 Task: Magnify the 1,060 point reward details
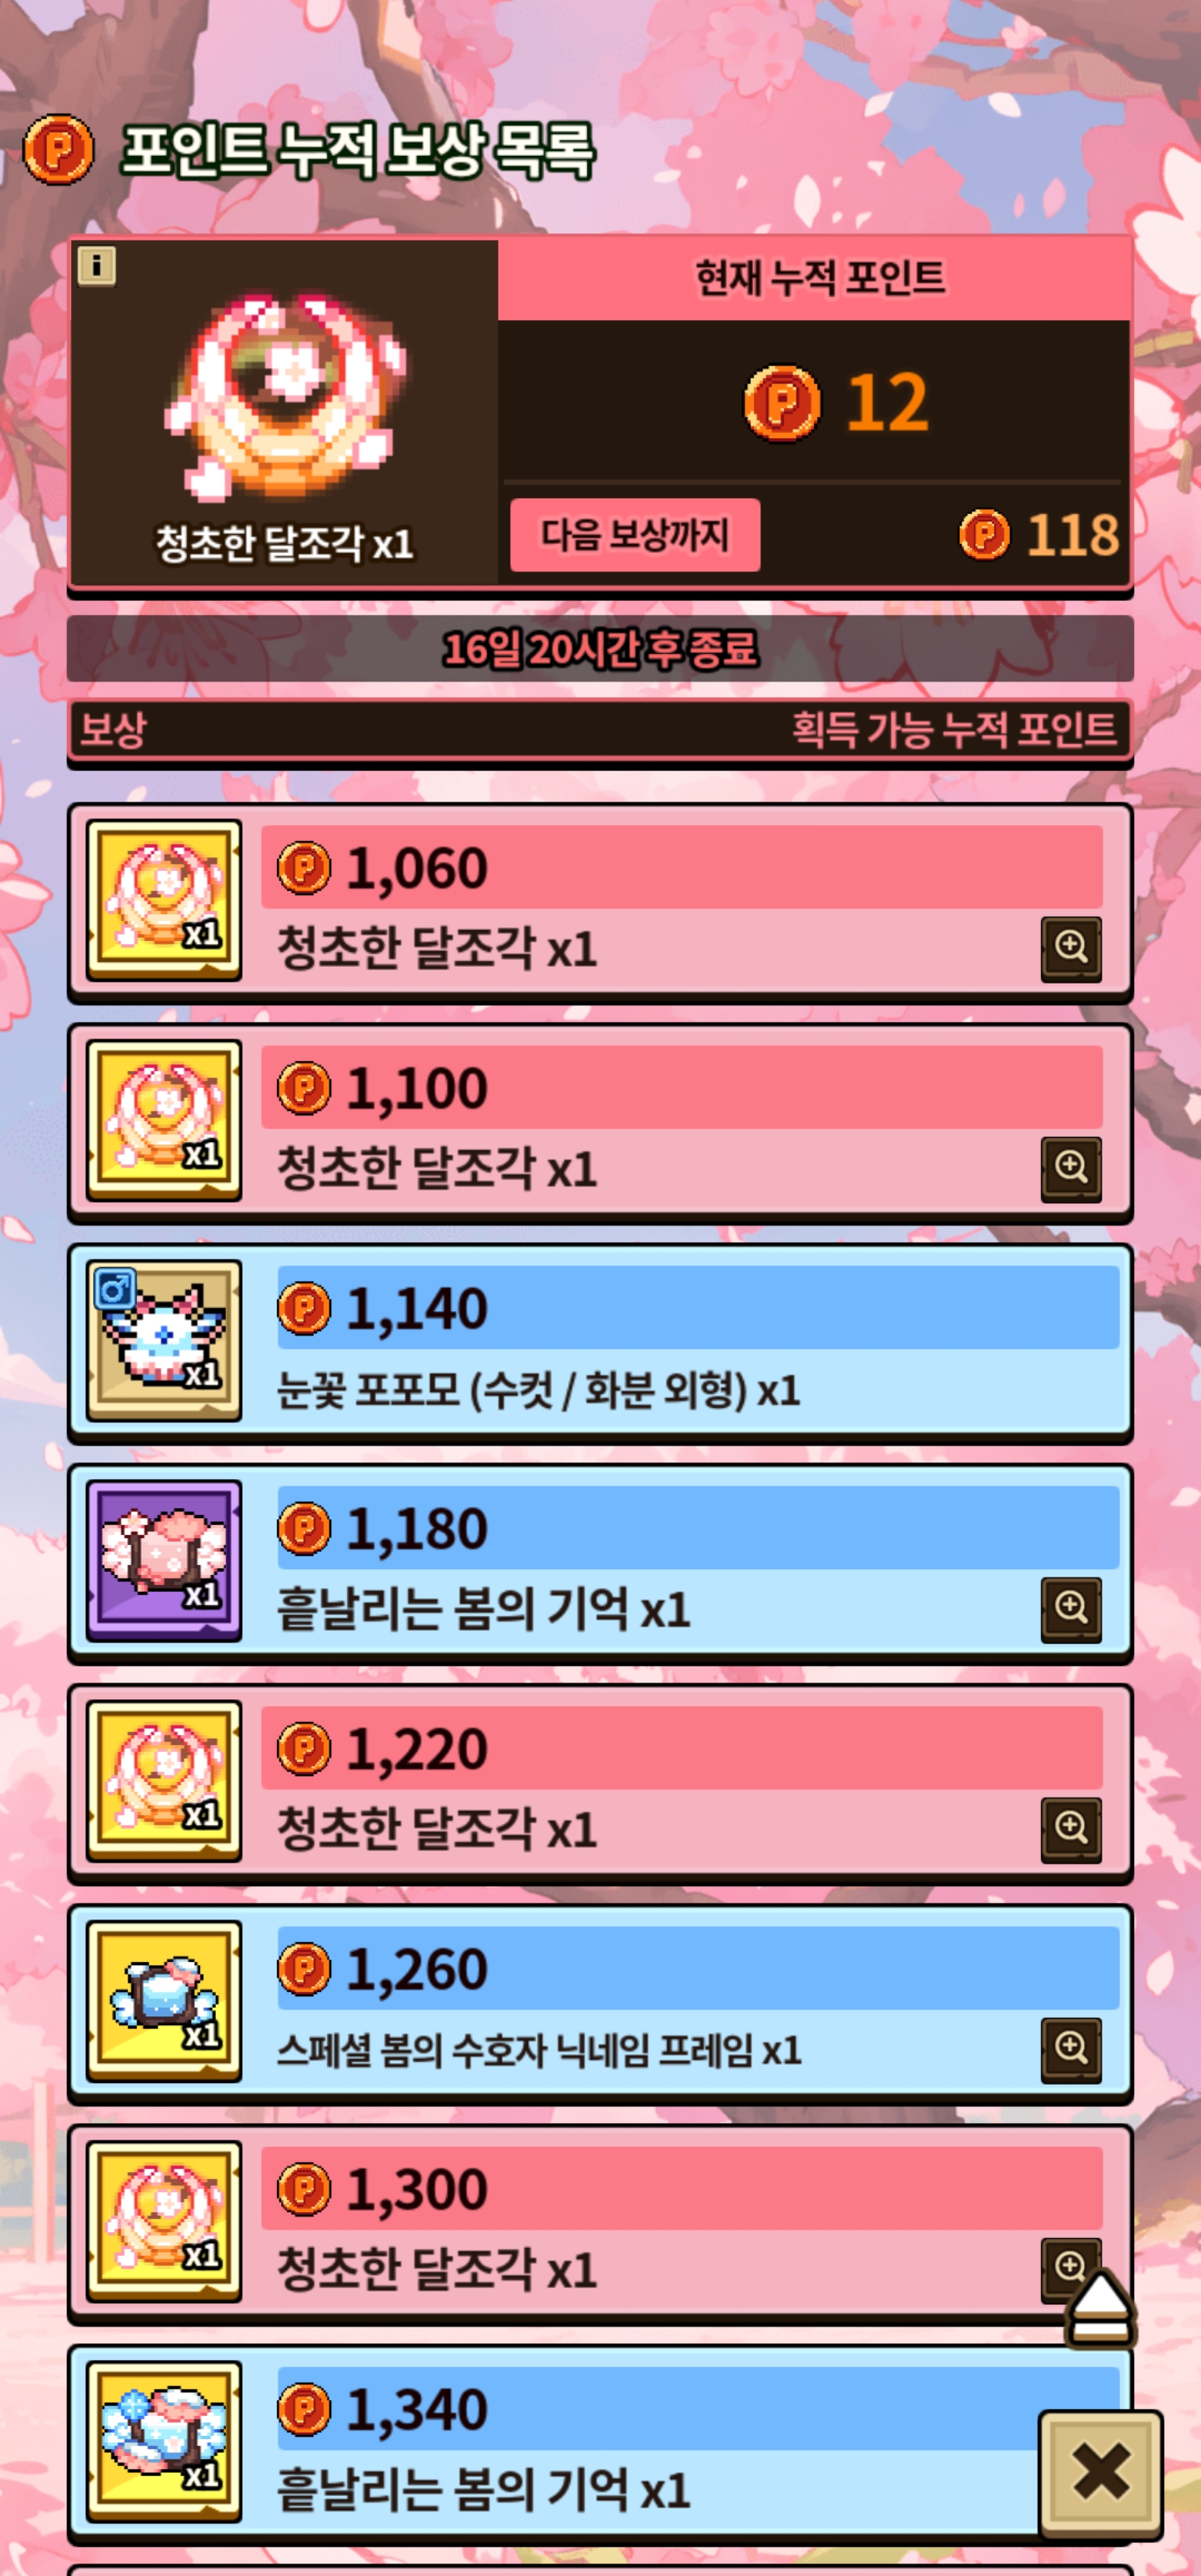pyautogui.click(x=1071, y=949)
